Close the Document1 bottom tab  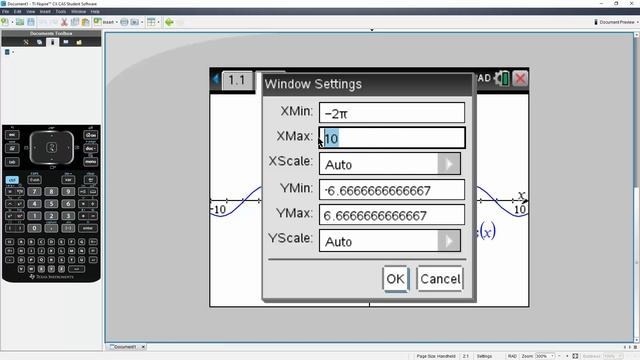pos(143,347)
